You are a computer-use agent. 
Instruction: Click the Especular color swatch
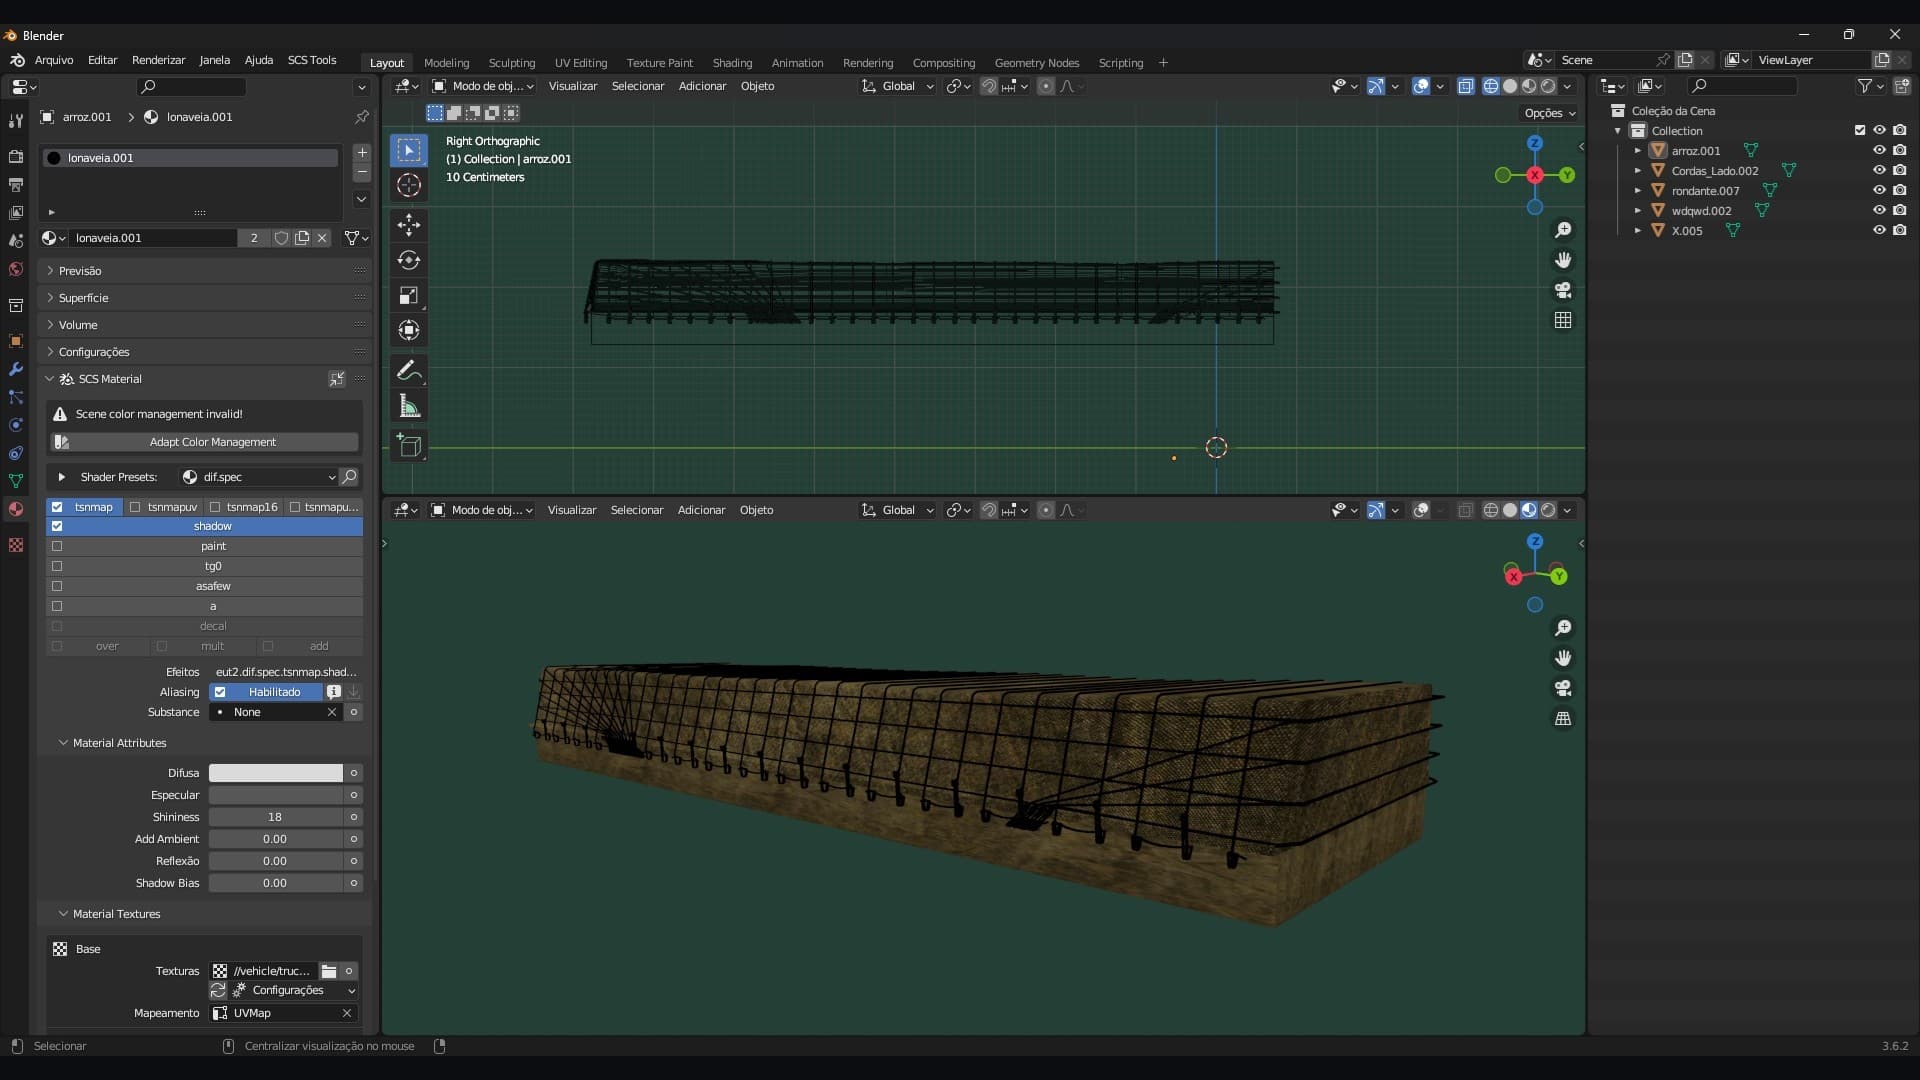[276, 795]
